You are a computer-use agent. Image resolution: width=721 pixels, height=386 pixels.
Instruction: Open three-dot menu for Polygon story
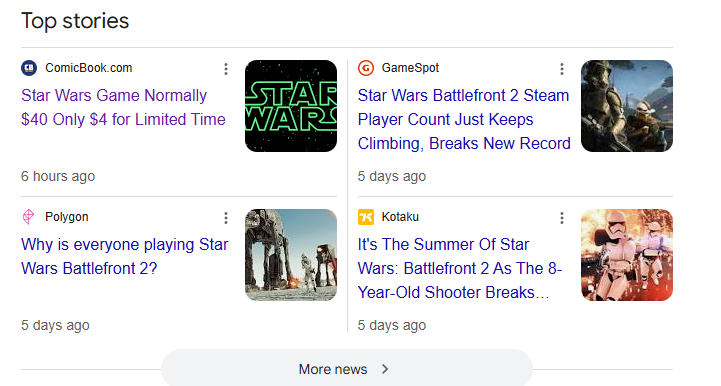pyautogui.click(x=226, y=218)
